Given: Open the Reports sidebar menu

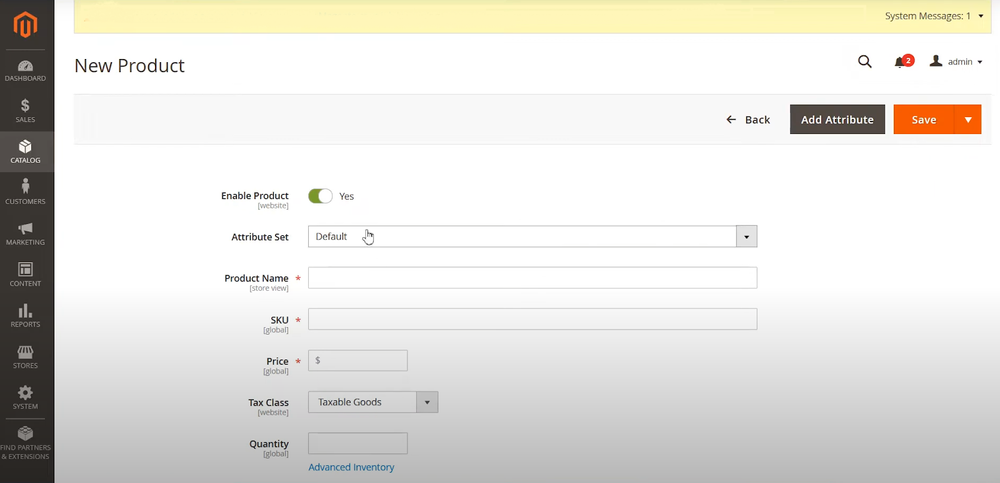Looking at the screenshot, I should (26, 316).
